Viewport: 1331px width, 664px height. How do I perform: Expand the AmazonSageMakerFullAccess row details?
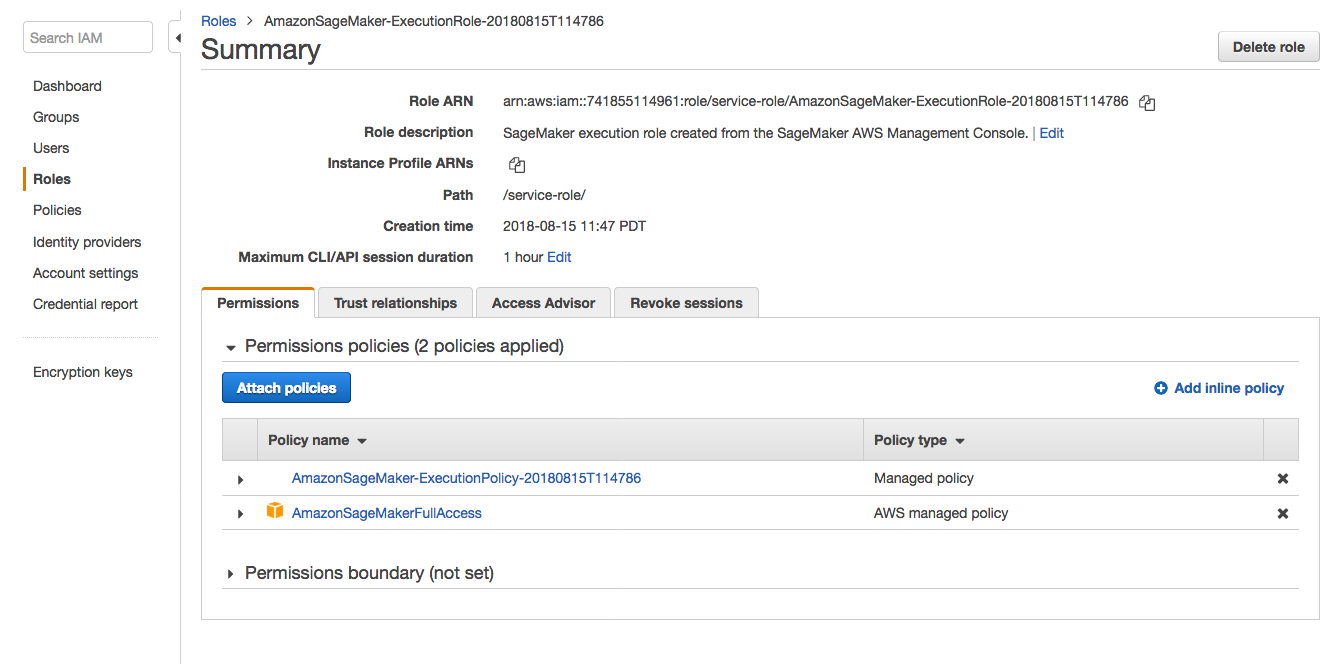pyautogui.click(x=240, y=514)
